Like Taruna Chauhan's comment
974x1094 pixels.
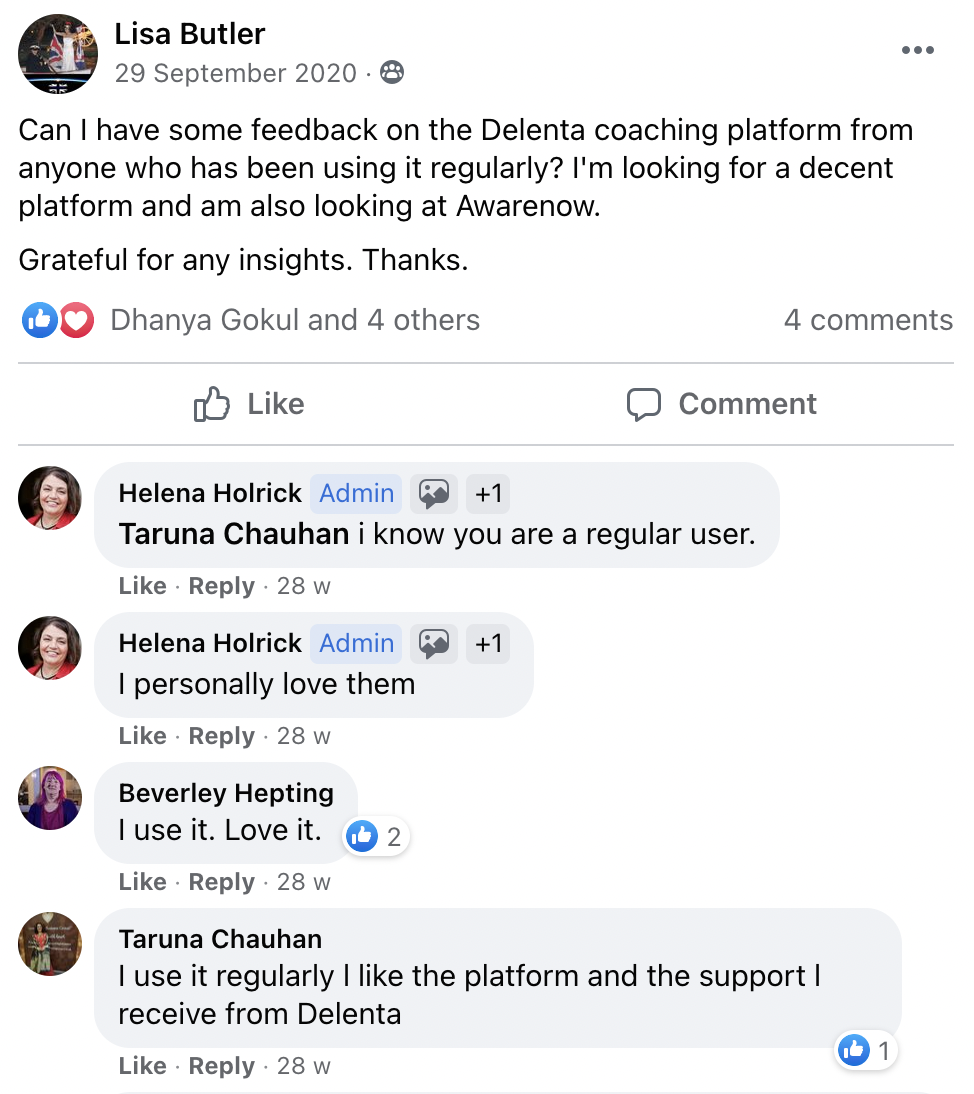pyautogui.click(x=142, y=1066)
